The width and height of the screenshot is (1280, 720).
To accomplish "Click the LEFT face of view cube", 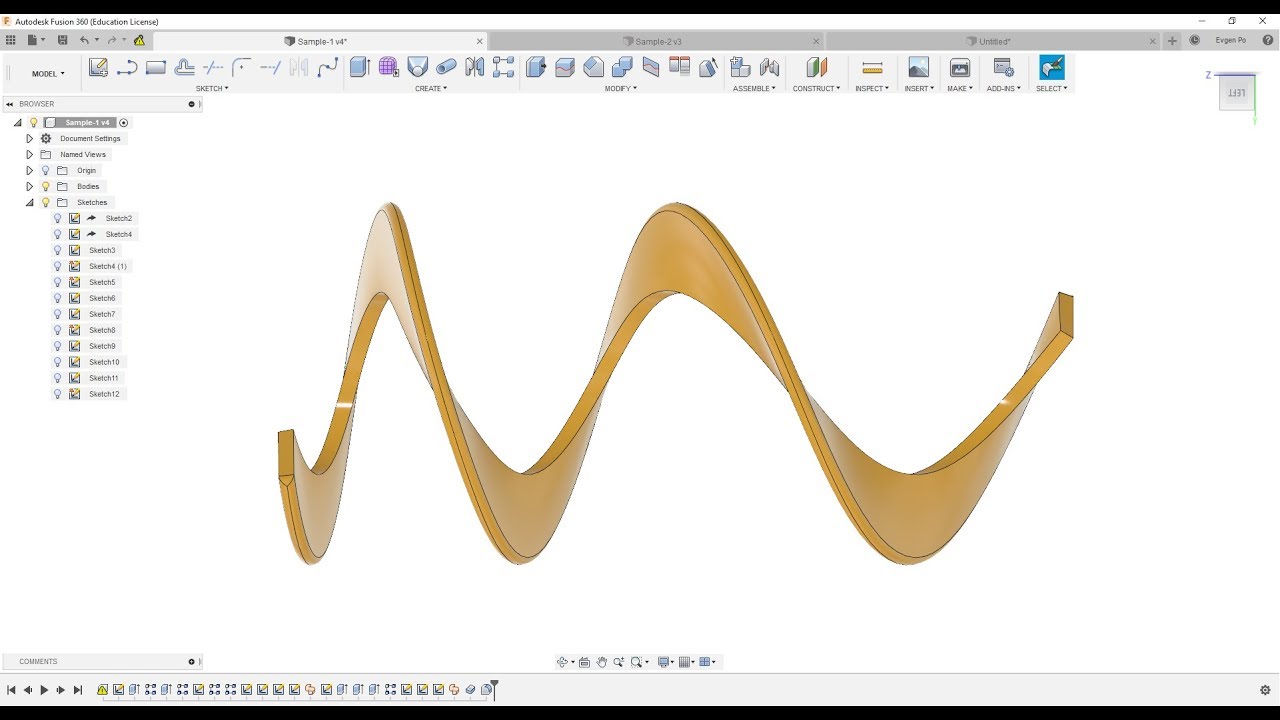I will coord(1236,93).
